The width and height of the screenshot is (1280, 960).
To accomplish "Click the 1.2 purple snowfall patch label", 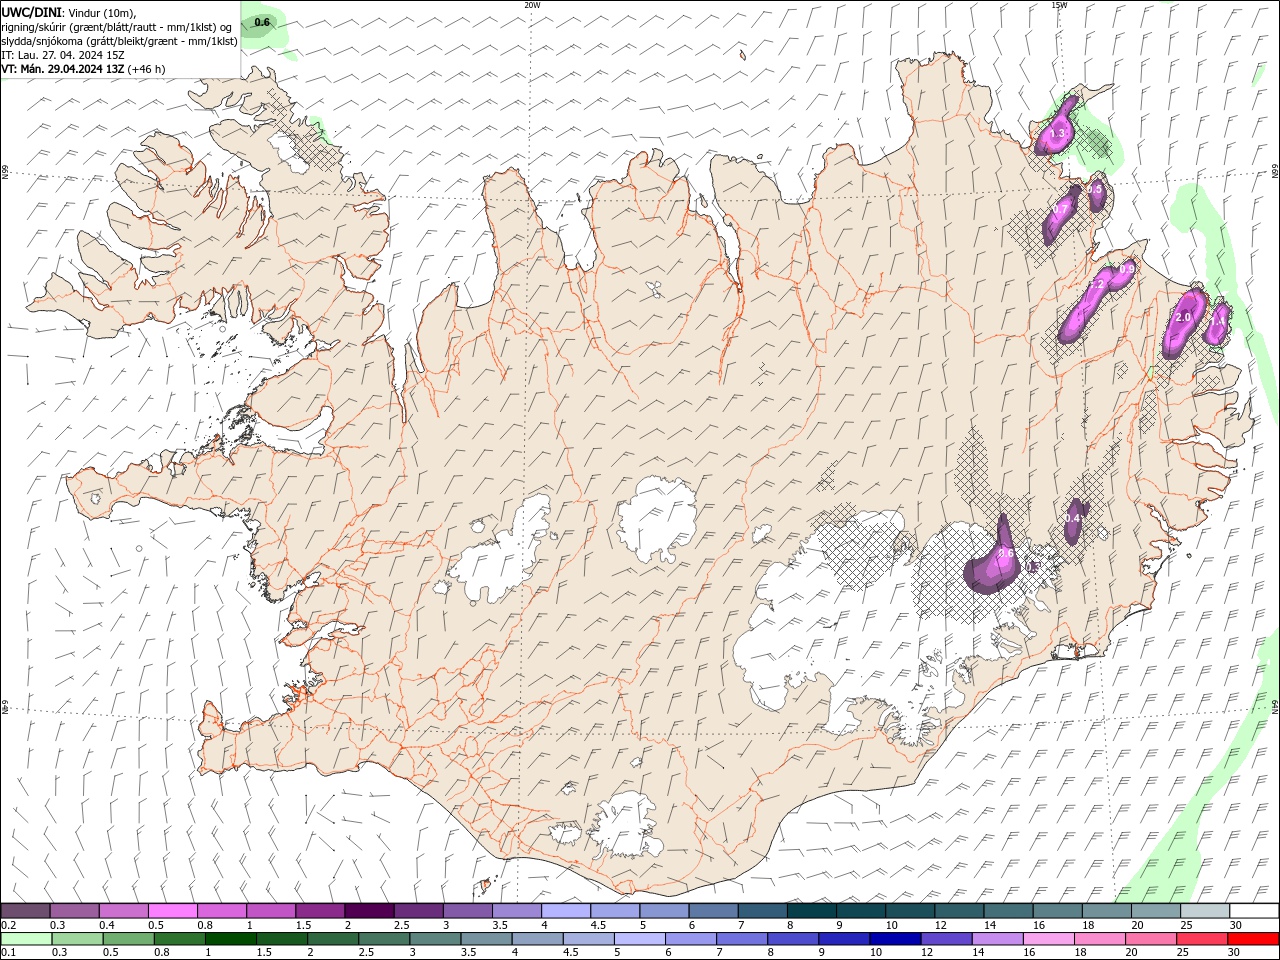I will pyautogui.click(x=1095, y=285).
